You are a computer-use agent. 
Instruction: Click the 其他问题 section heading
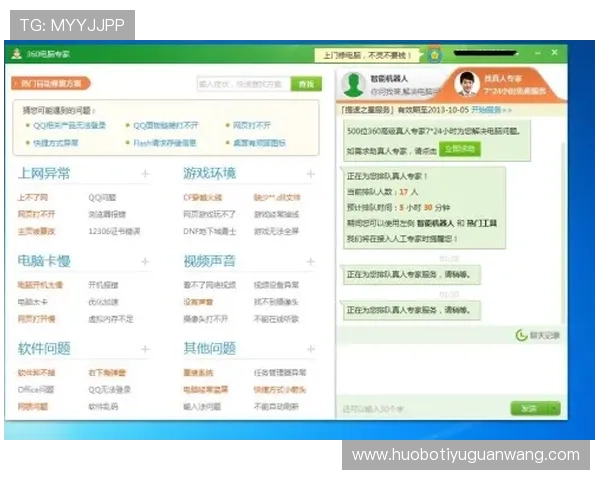(x=210, y=348)
